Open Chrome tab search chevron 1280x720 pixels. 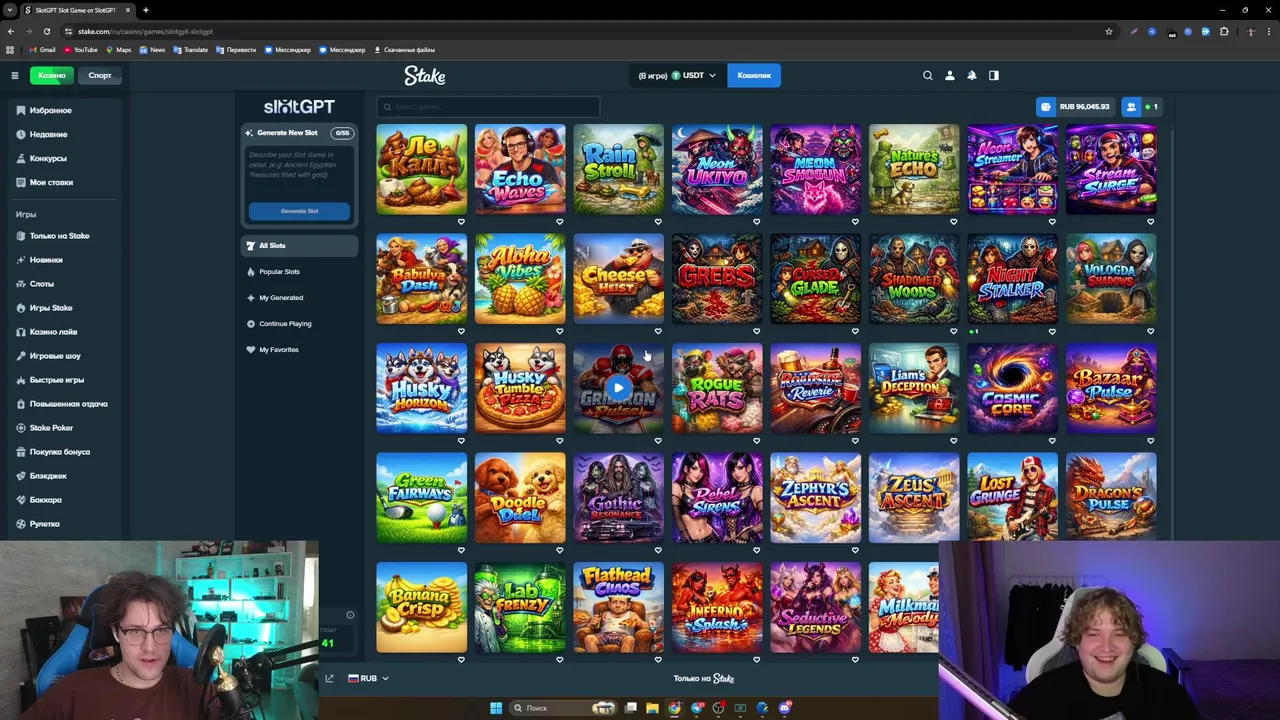(9, 10)
